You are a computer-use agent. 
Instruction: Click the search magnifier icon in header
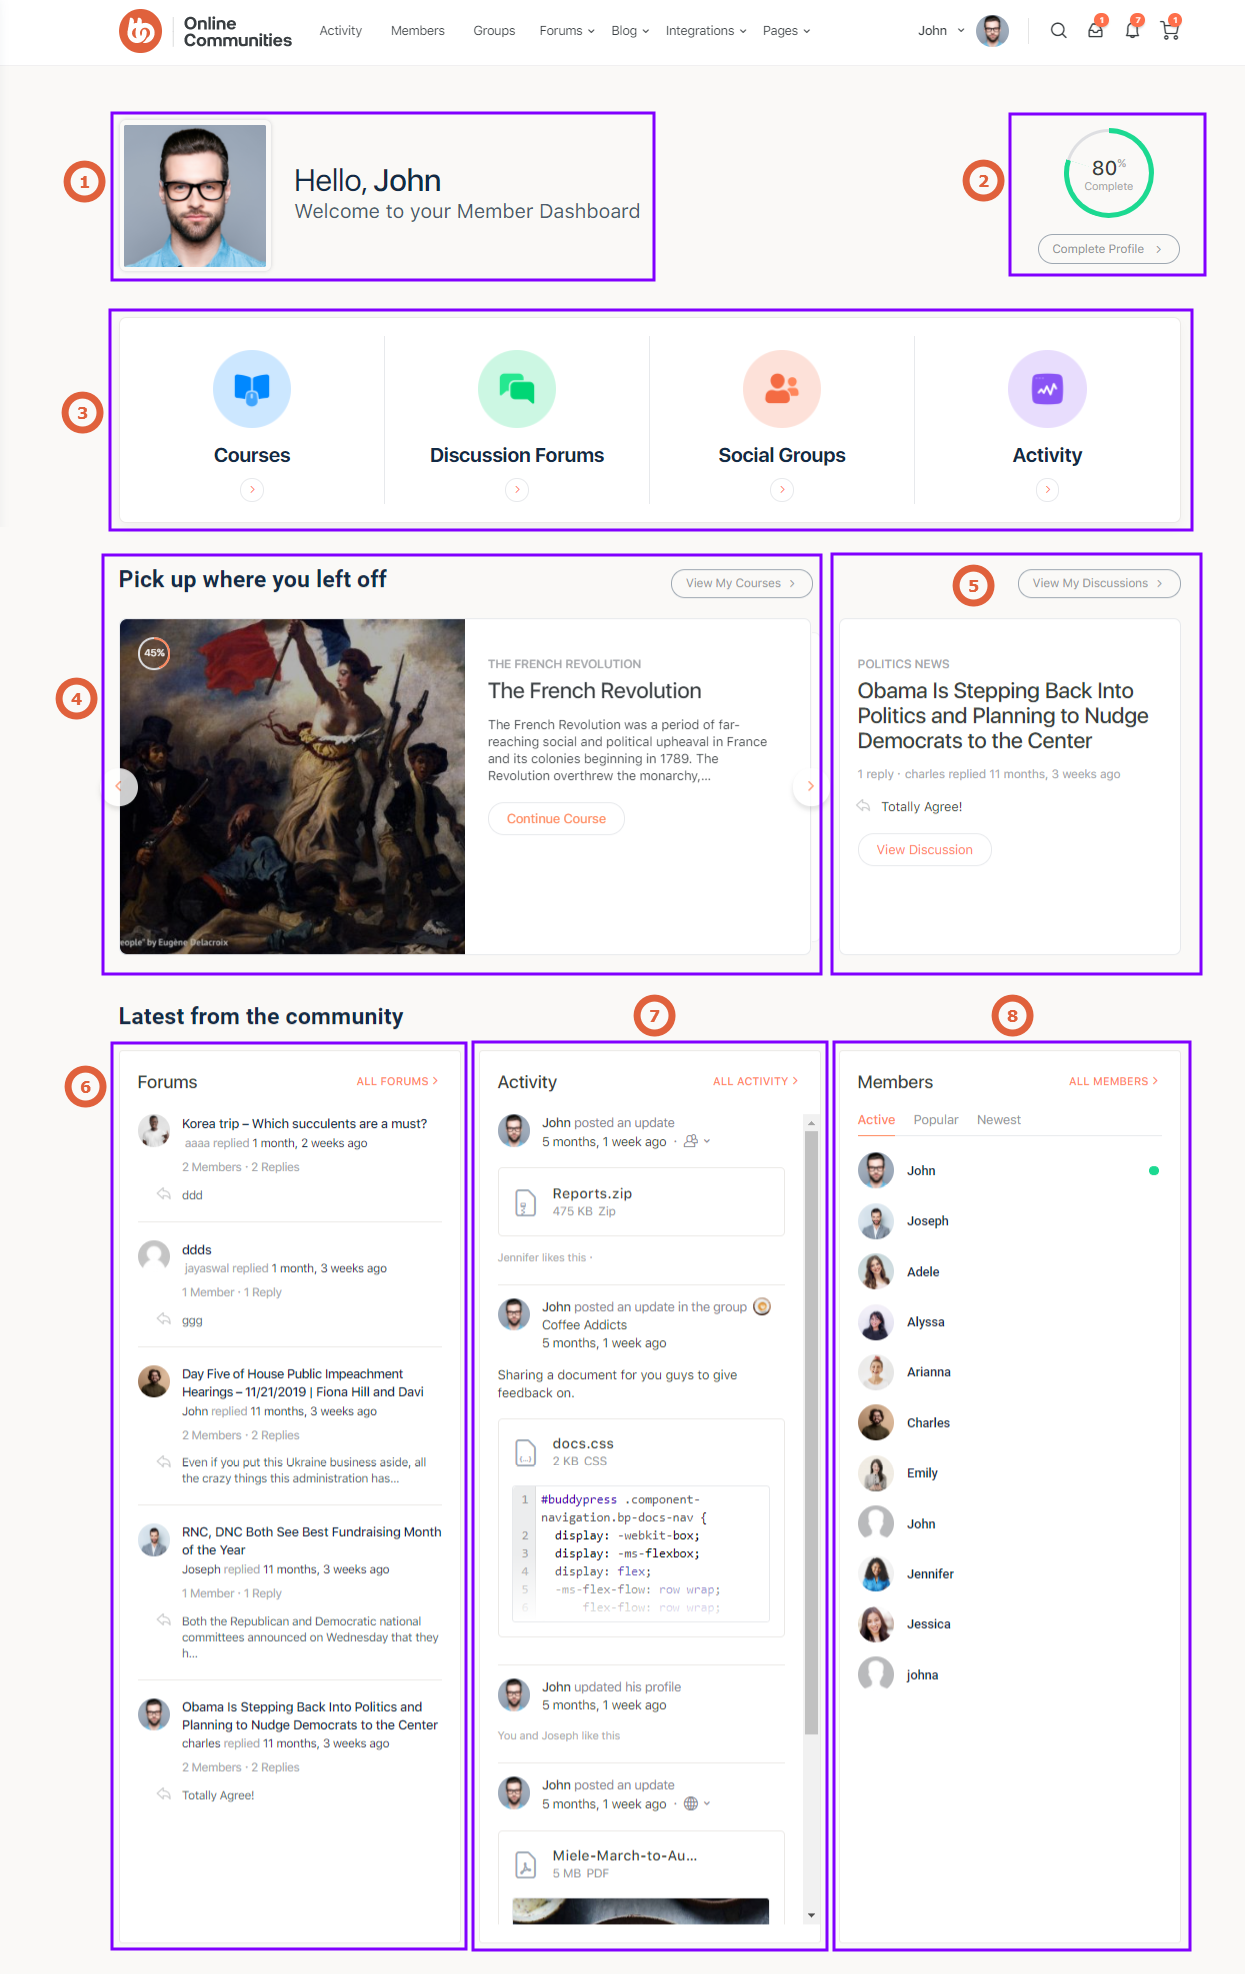coord(1058,31)
